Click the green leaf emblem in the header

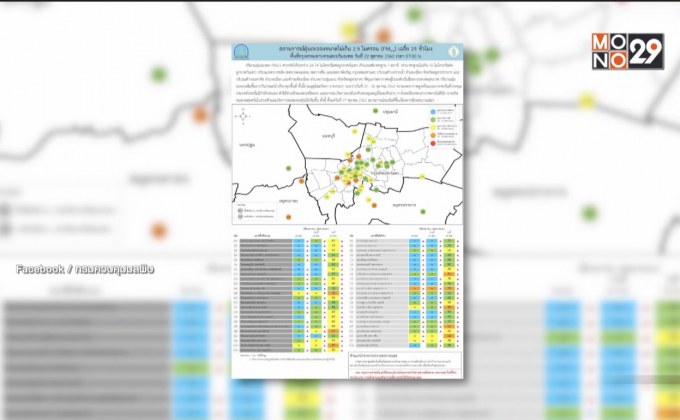click(453, 51)
